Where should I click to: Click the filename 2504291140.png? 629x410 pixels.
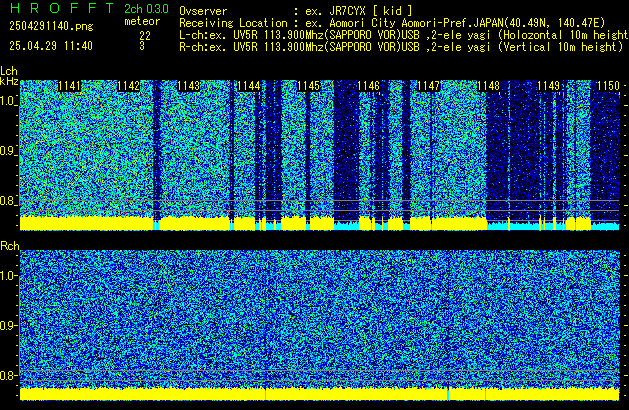click(51, 26)
